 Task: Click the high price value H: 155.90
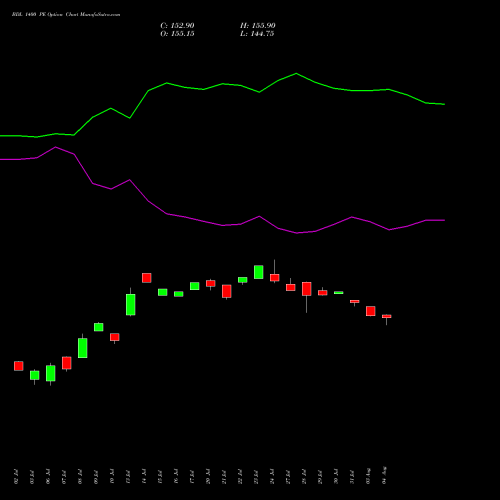258,26
